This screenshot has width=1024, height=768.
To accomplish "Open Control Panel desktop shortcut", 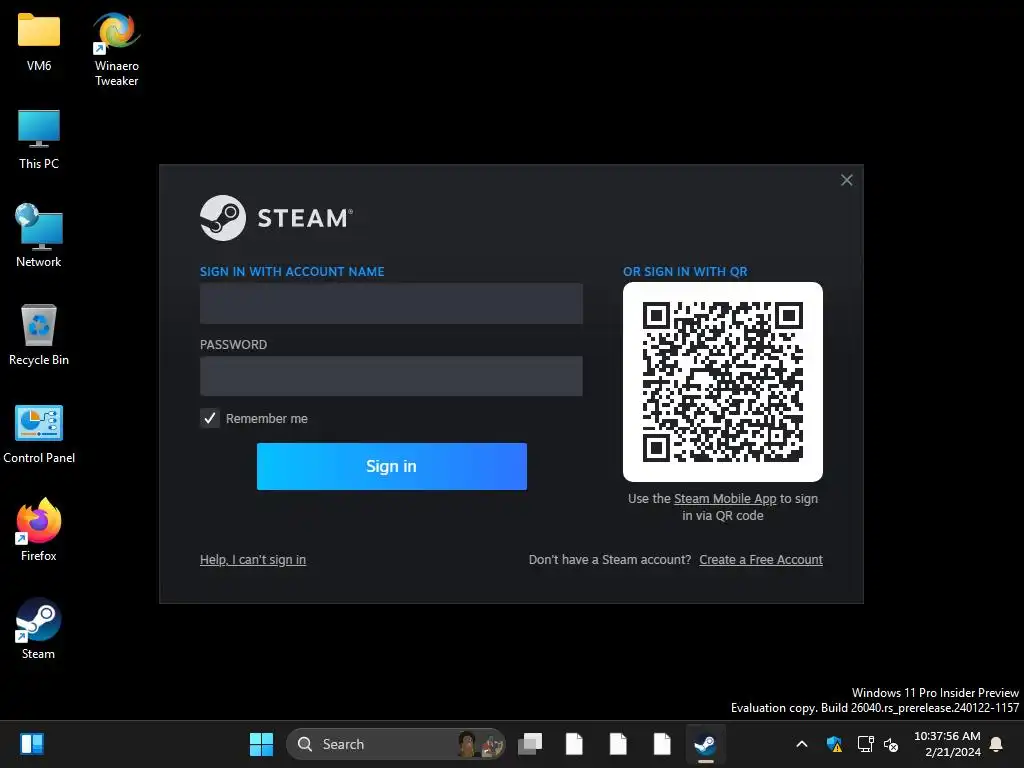I will [39, 434].
